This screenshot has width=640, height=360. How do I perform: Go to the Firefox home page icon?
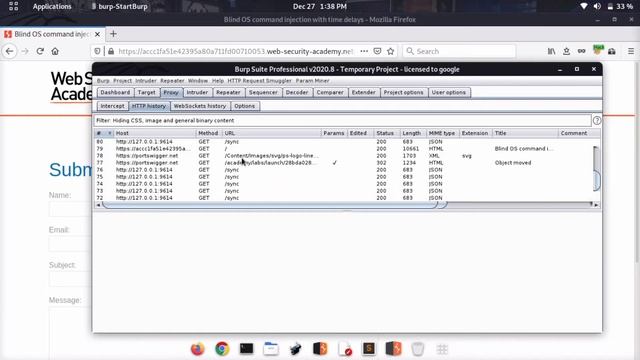coord(55,51)
